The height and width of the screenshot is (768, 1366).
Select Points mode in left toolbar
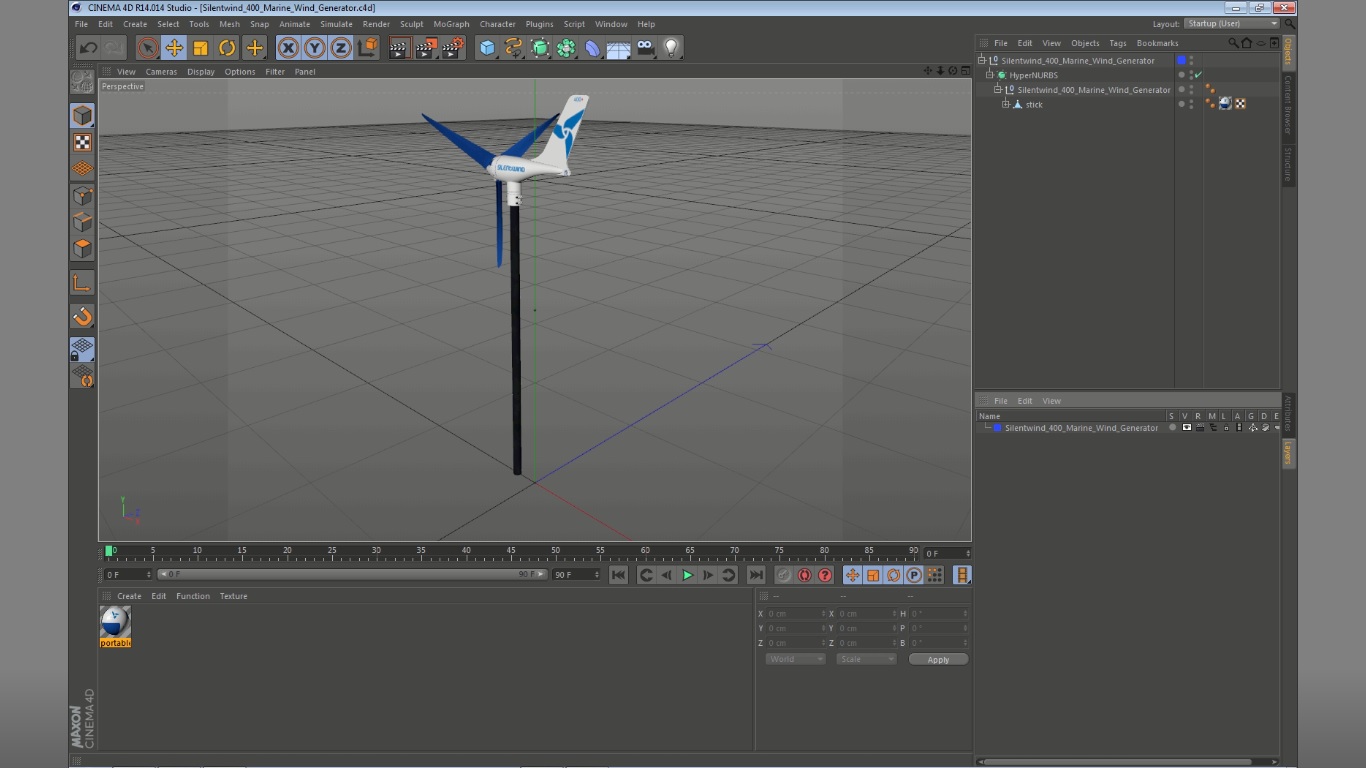tap(82, 196)
